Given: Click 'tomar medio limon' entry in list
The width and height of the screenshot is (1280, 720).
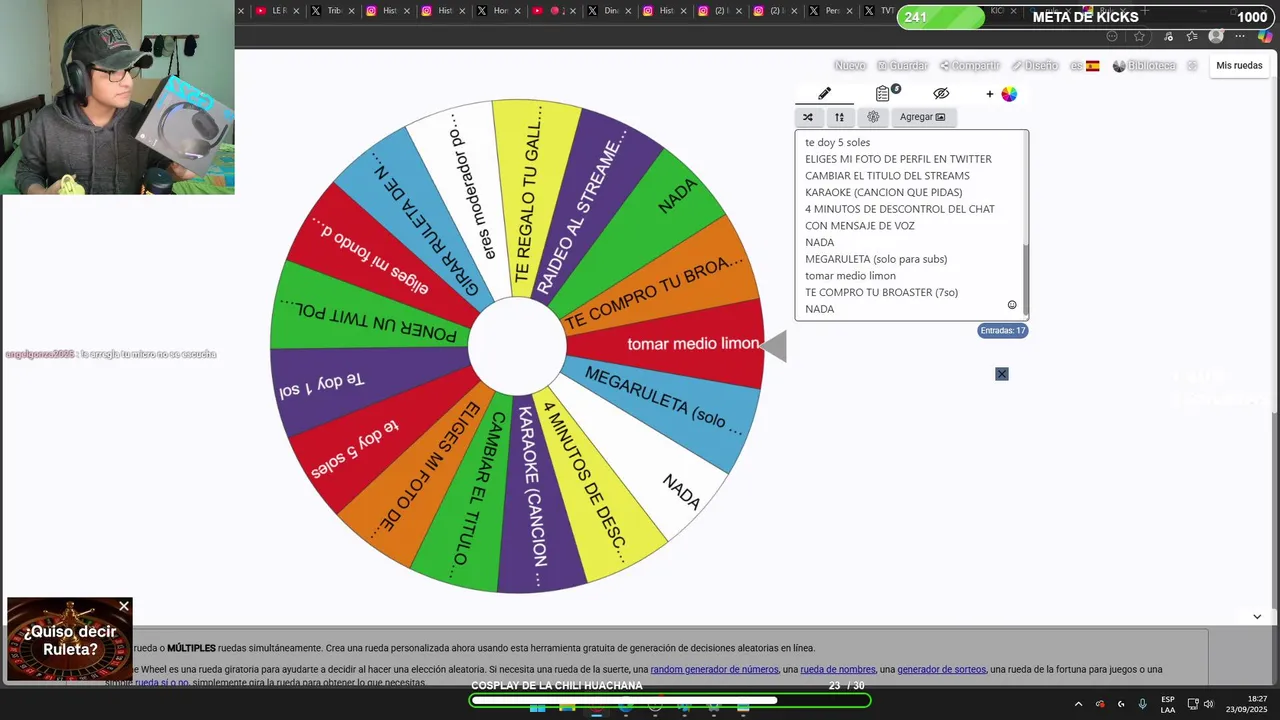Looking at the screenshot, I should (850, 276).
